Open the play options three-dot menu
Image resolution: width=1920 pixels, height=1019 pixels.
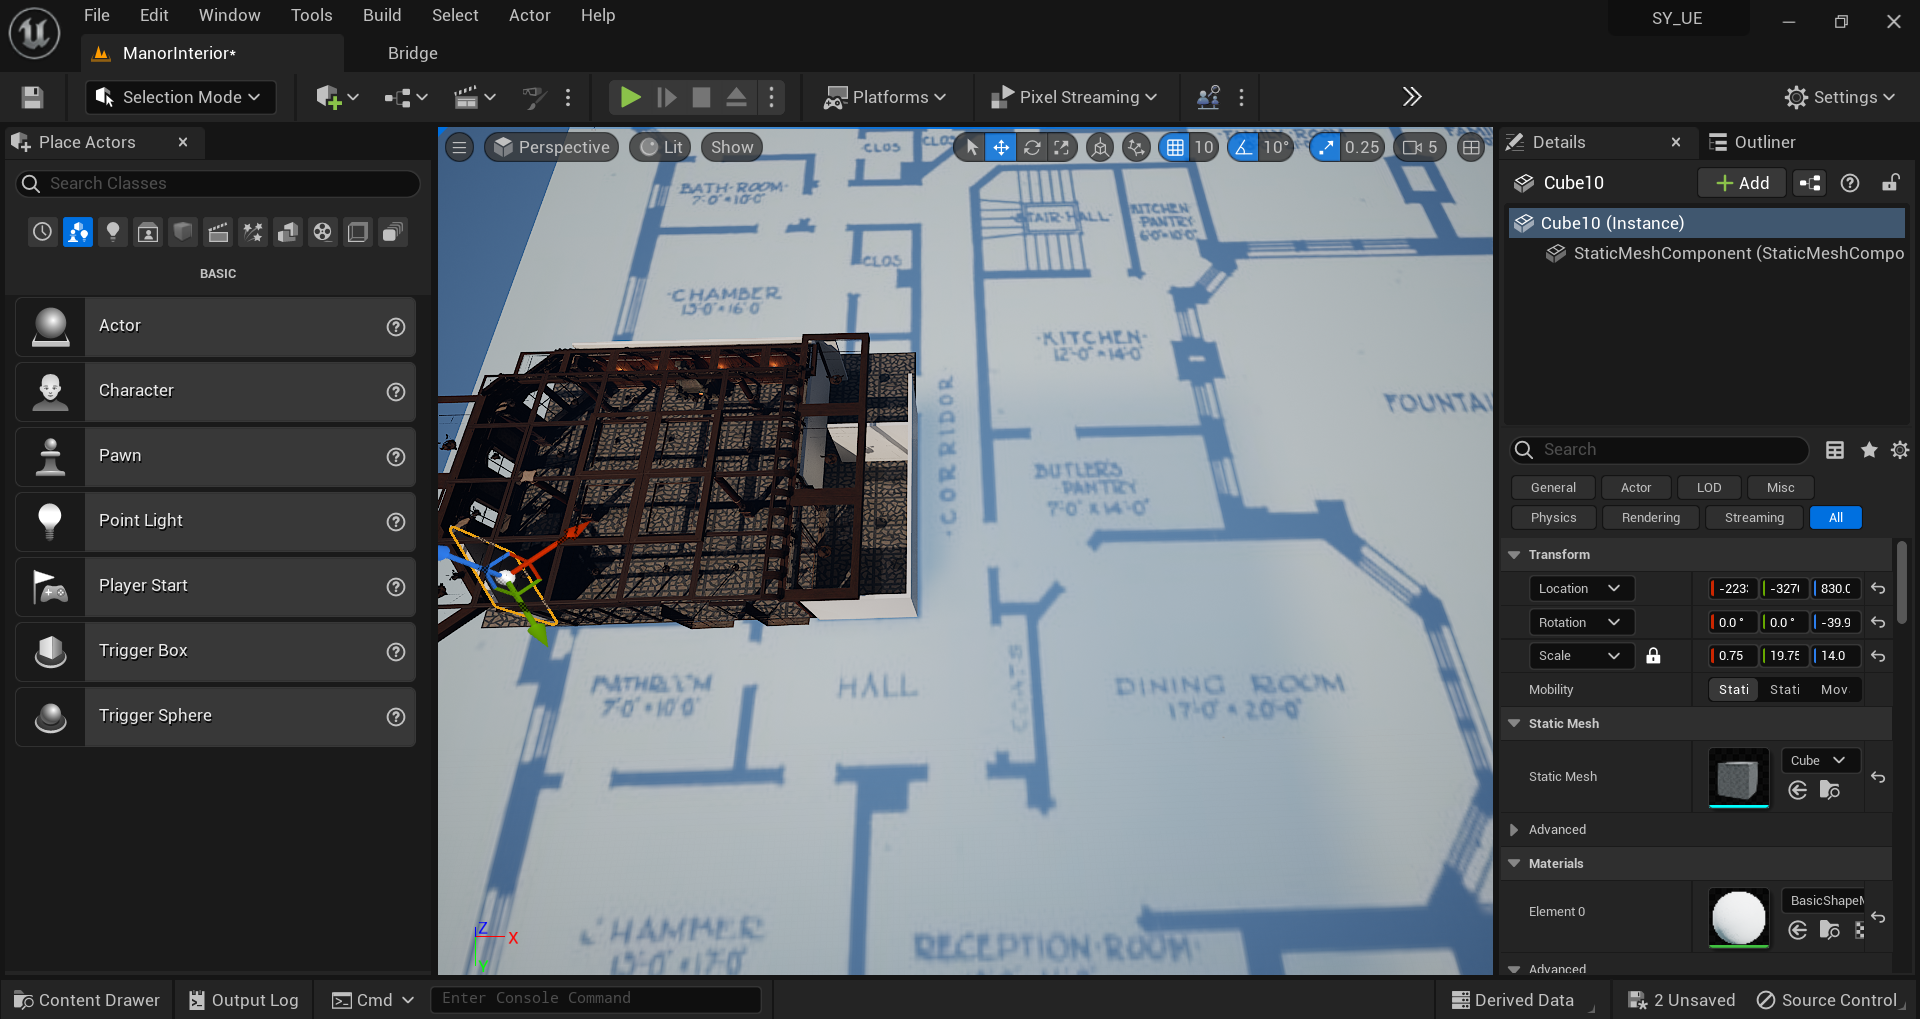tap(771, 97)
